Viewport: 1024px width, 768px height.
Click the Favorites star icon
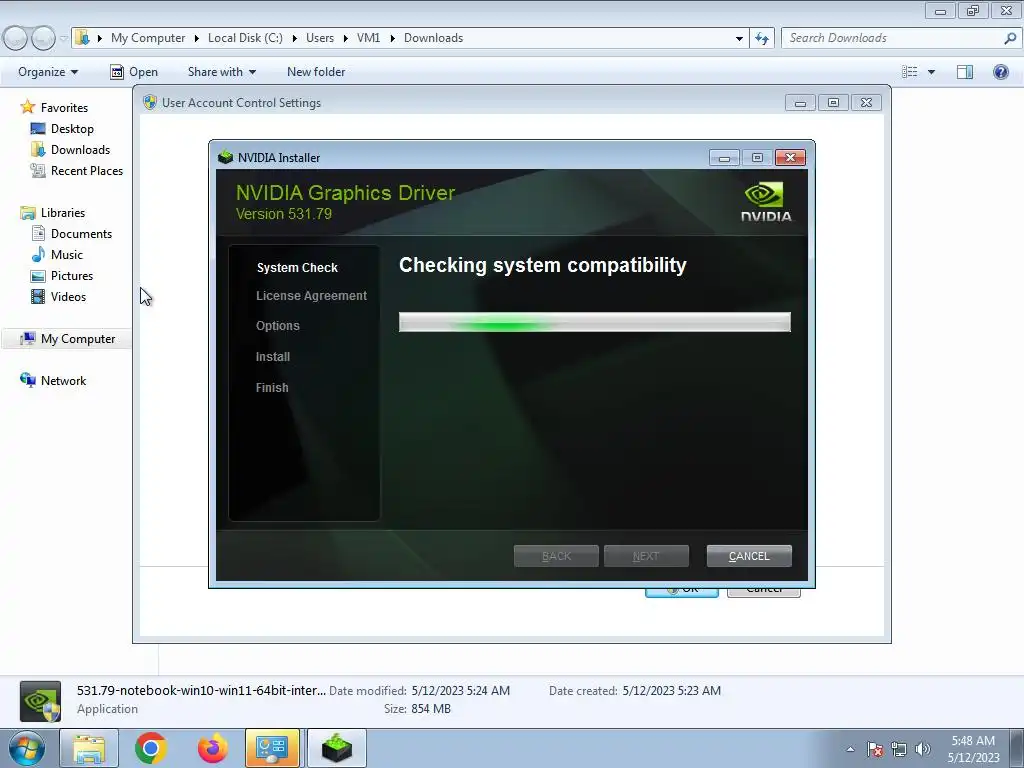(27, 106)
